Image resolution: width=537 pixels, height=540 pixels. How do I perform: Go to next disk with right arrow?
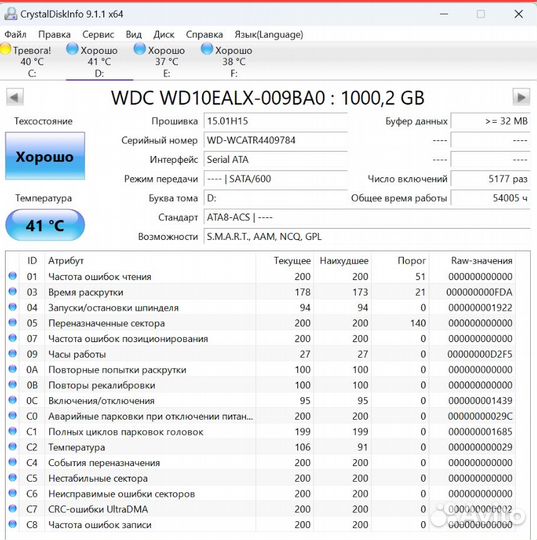coord(521,97)
